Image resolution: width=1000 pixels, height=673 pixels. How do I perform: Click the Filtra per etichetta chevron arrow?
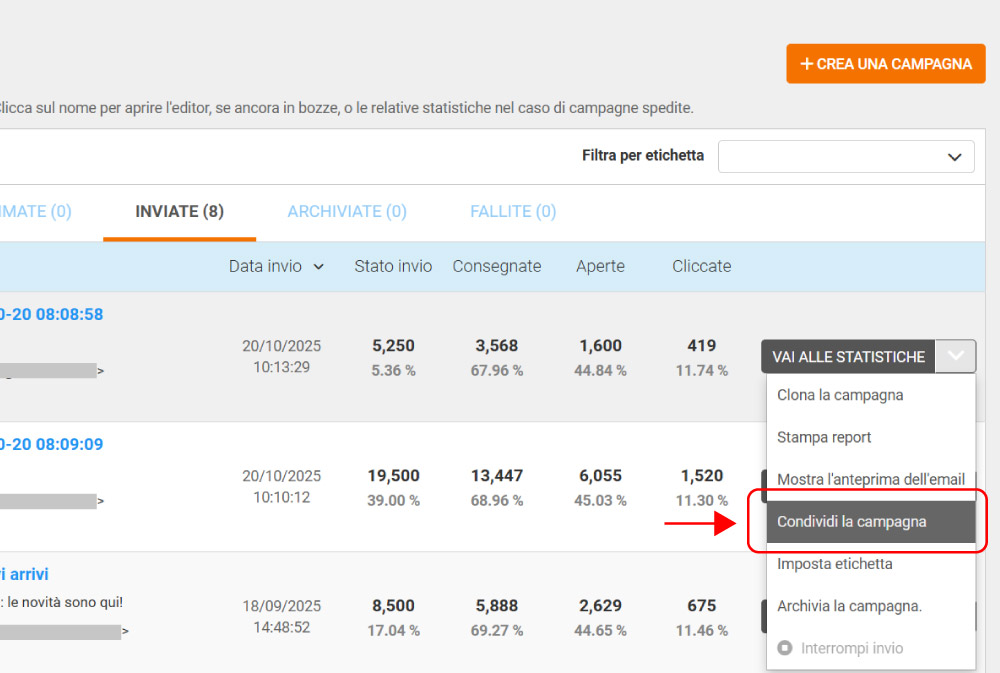[x=954, y=157]
